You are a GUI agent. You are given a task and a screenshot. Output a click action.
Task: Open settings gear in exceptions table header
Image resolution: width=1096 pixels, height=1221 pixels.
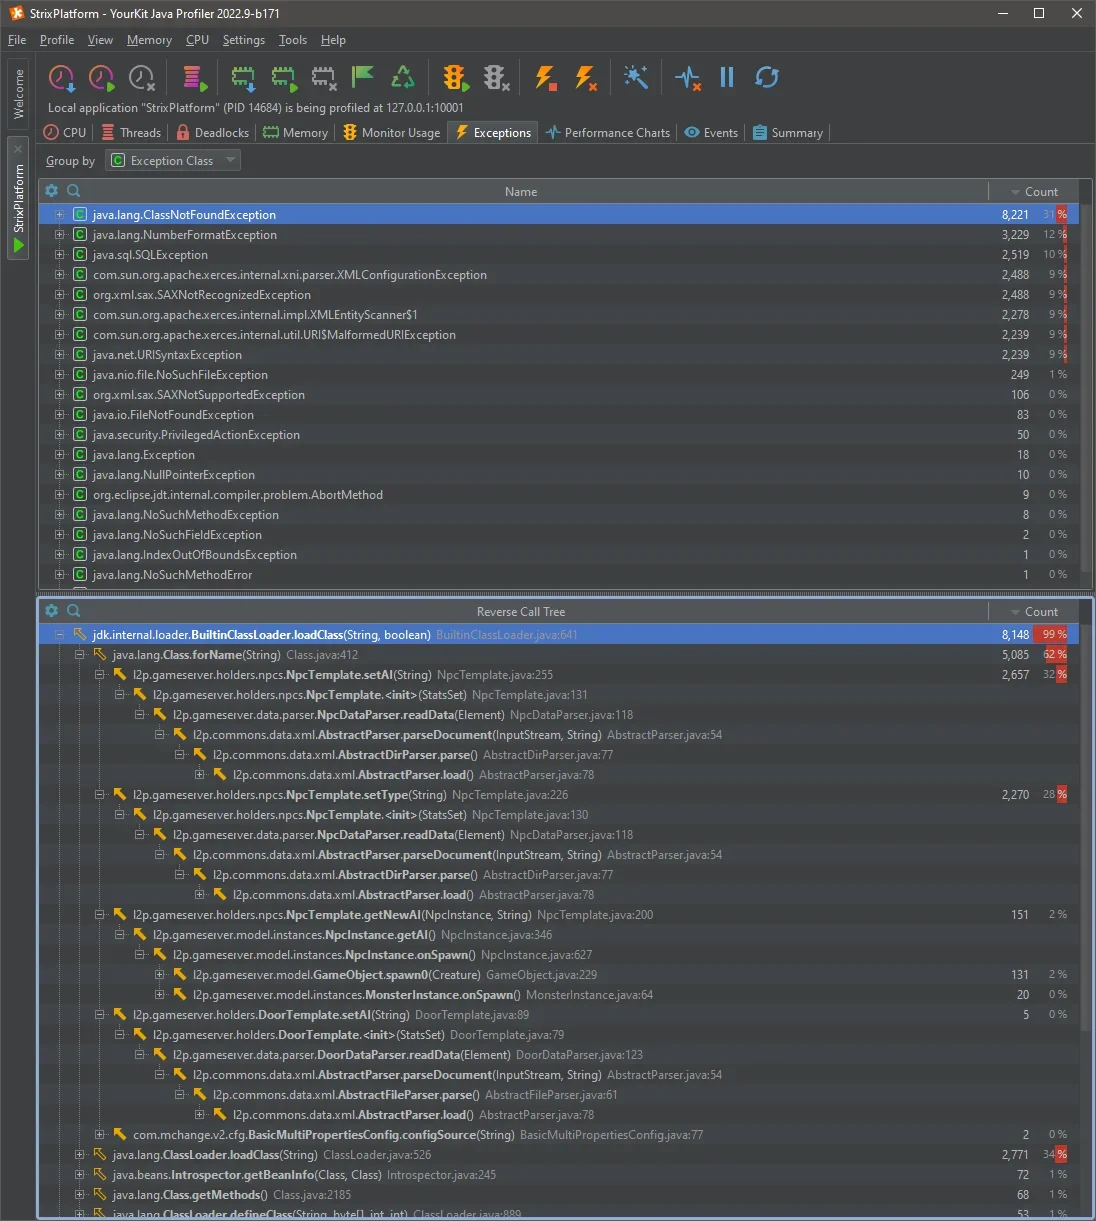[x=52, y=191]
